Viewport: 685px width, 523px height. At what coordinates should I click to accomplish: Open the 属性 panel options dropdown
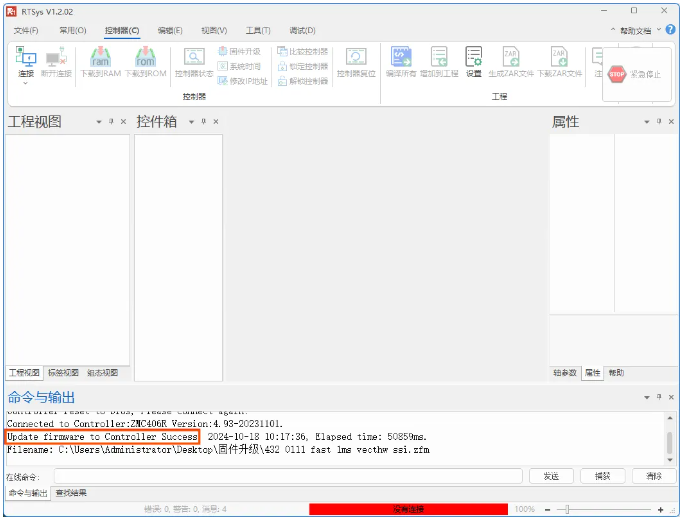(x=647, y=122)
